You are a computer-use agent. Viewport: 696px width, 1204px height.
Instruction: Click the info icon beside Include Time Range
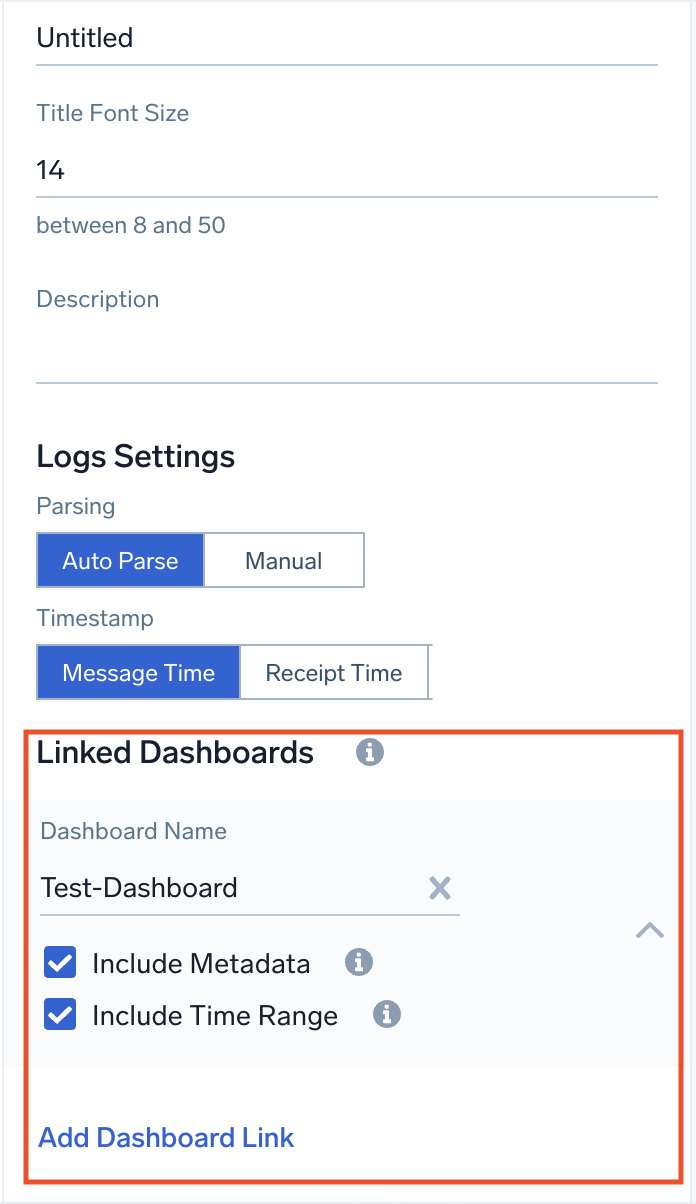pos(386,1014)
